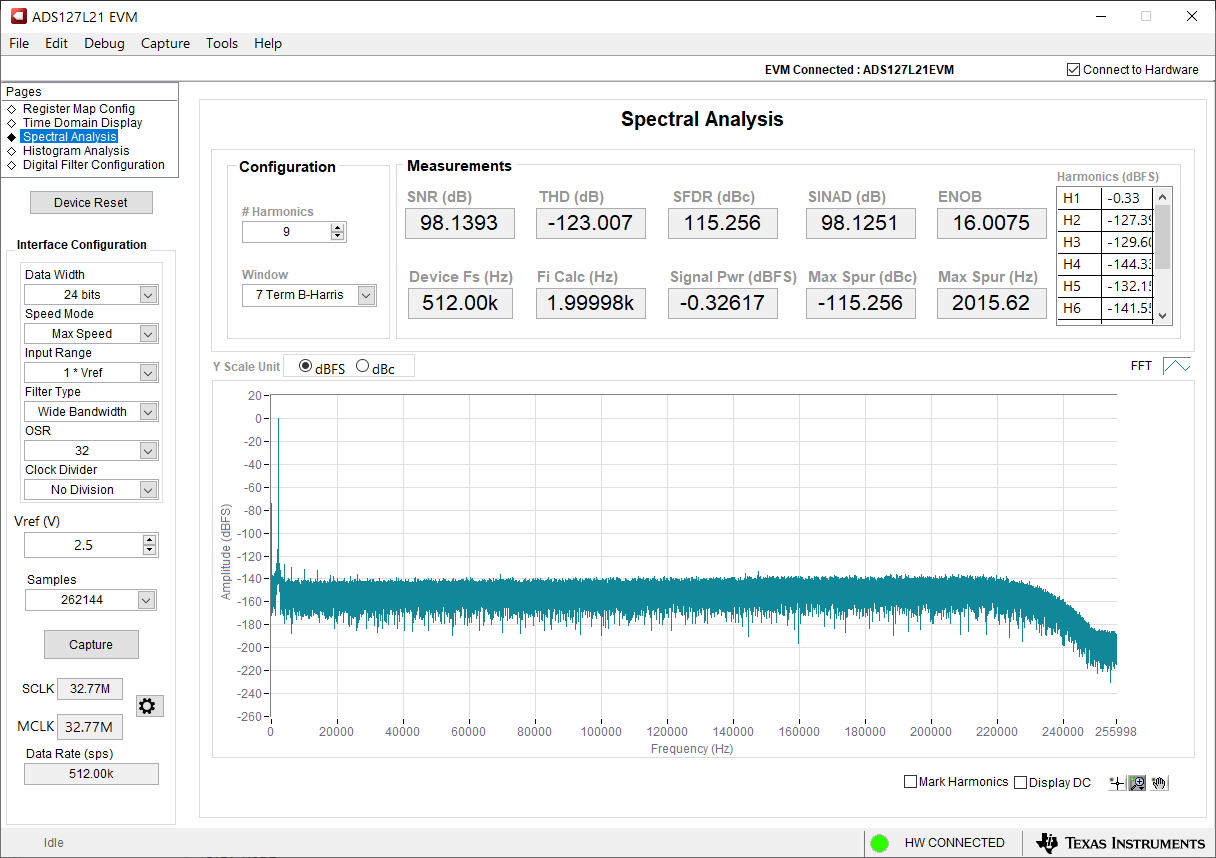Screen dimensions: 1216x858
Task: Open the Capture menu
Action: point(165,43)
